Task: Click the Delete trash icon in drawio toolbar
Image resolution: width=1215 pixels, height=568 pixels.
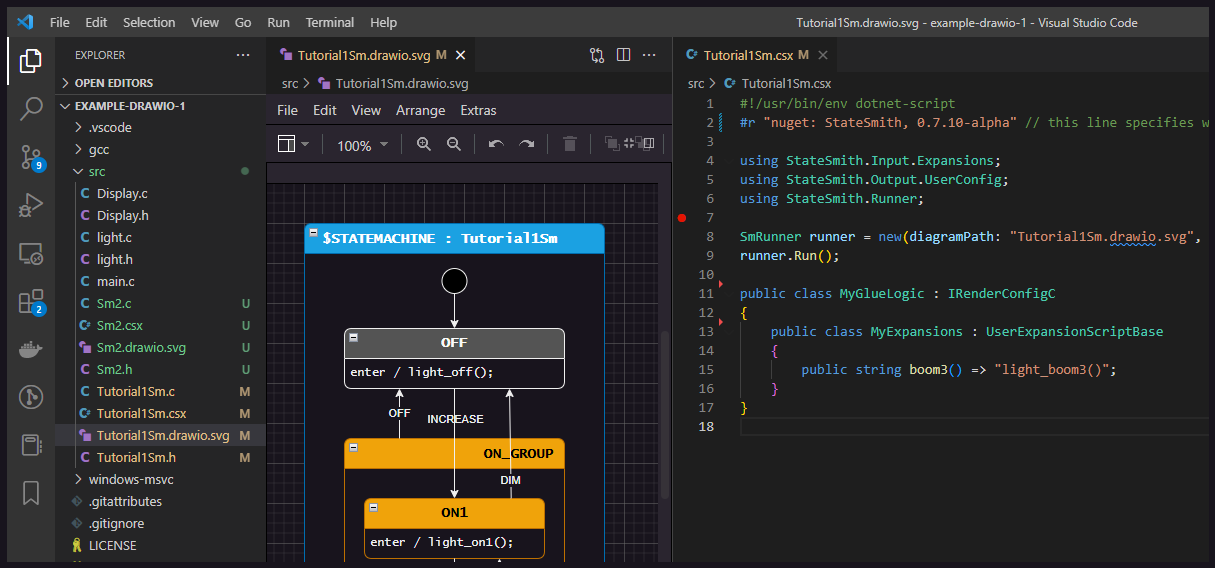Action: [x=570, y=144]
